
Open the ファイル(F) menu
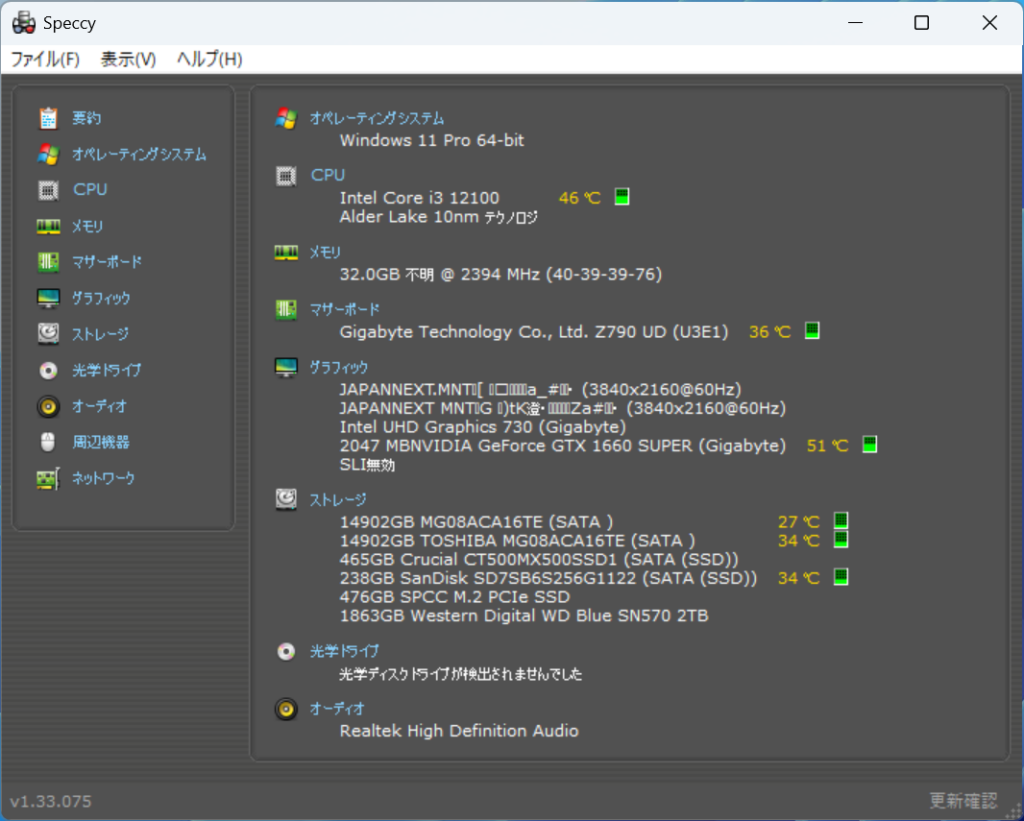tap(45, 59)
